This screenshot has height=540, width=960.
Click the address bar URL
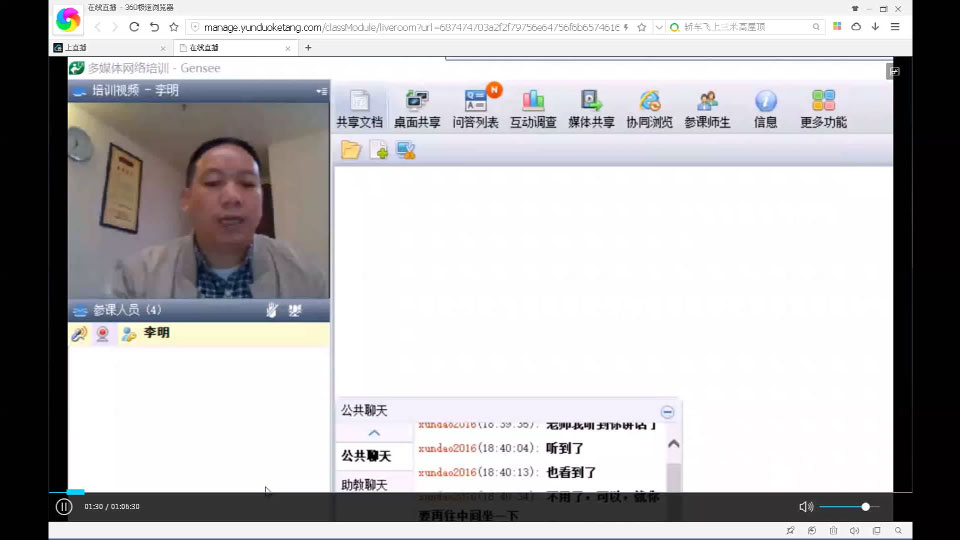[411, 27]
